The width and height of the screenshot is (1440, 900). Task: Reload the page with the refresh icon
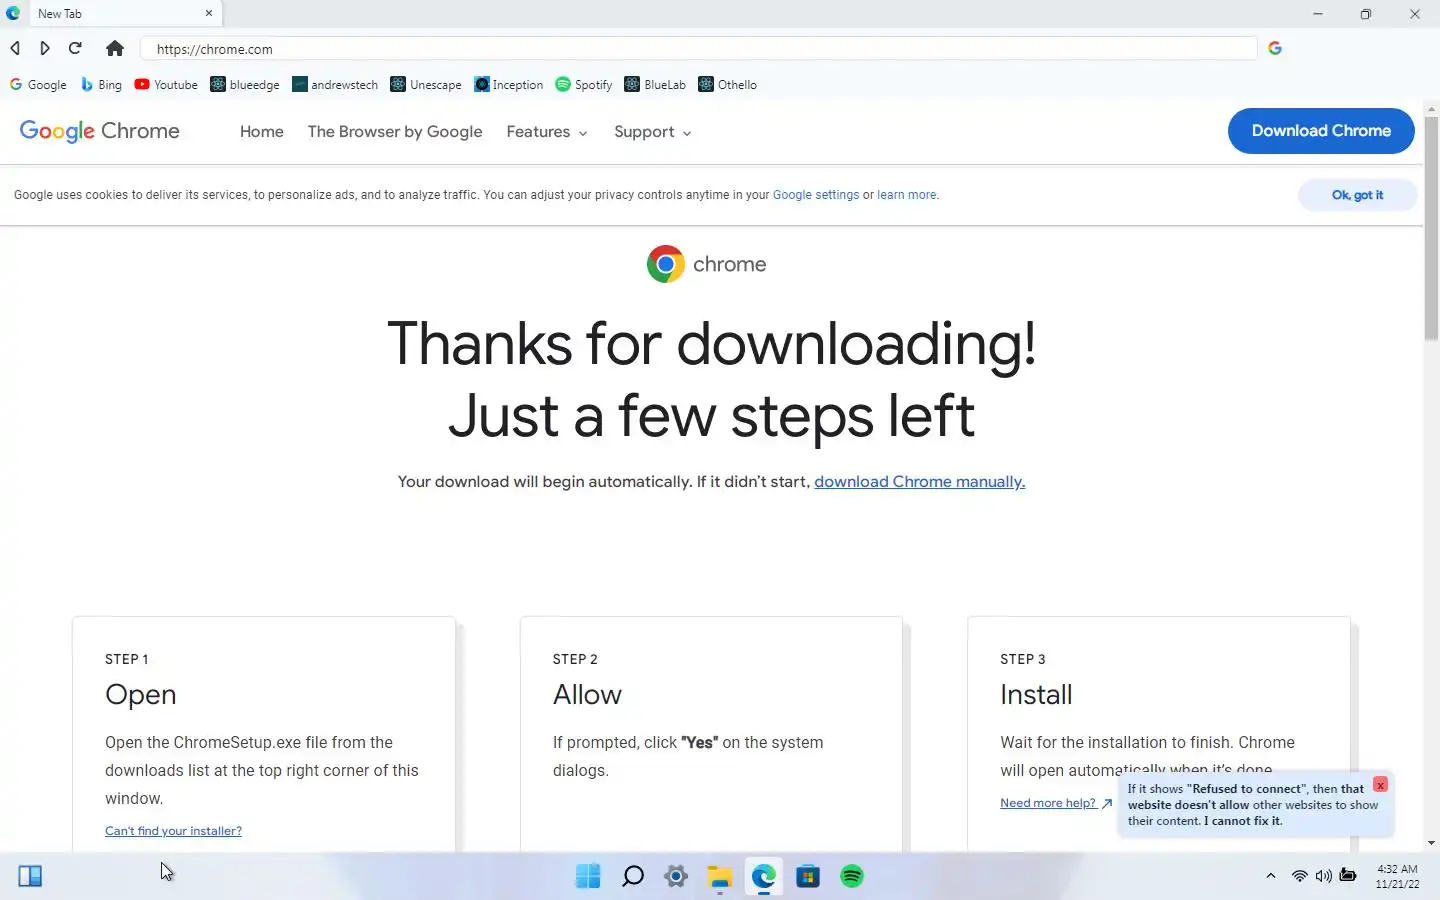coord(75,48)
